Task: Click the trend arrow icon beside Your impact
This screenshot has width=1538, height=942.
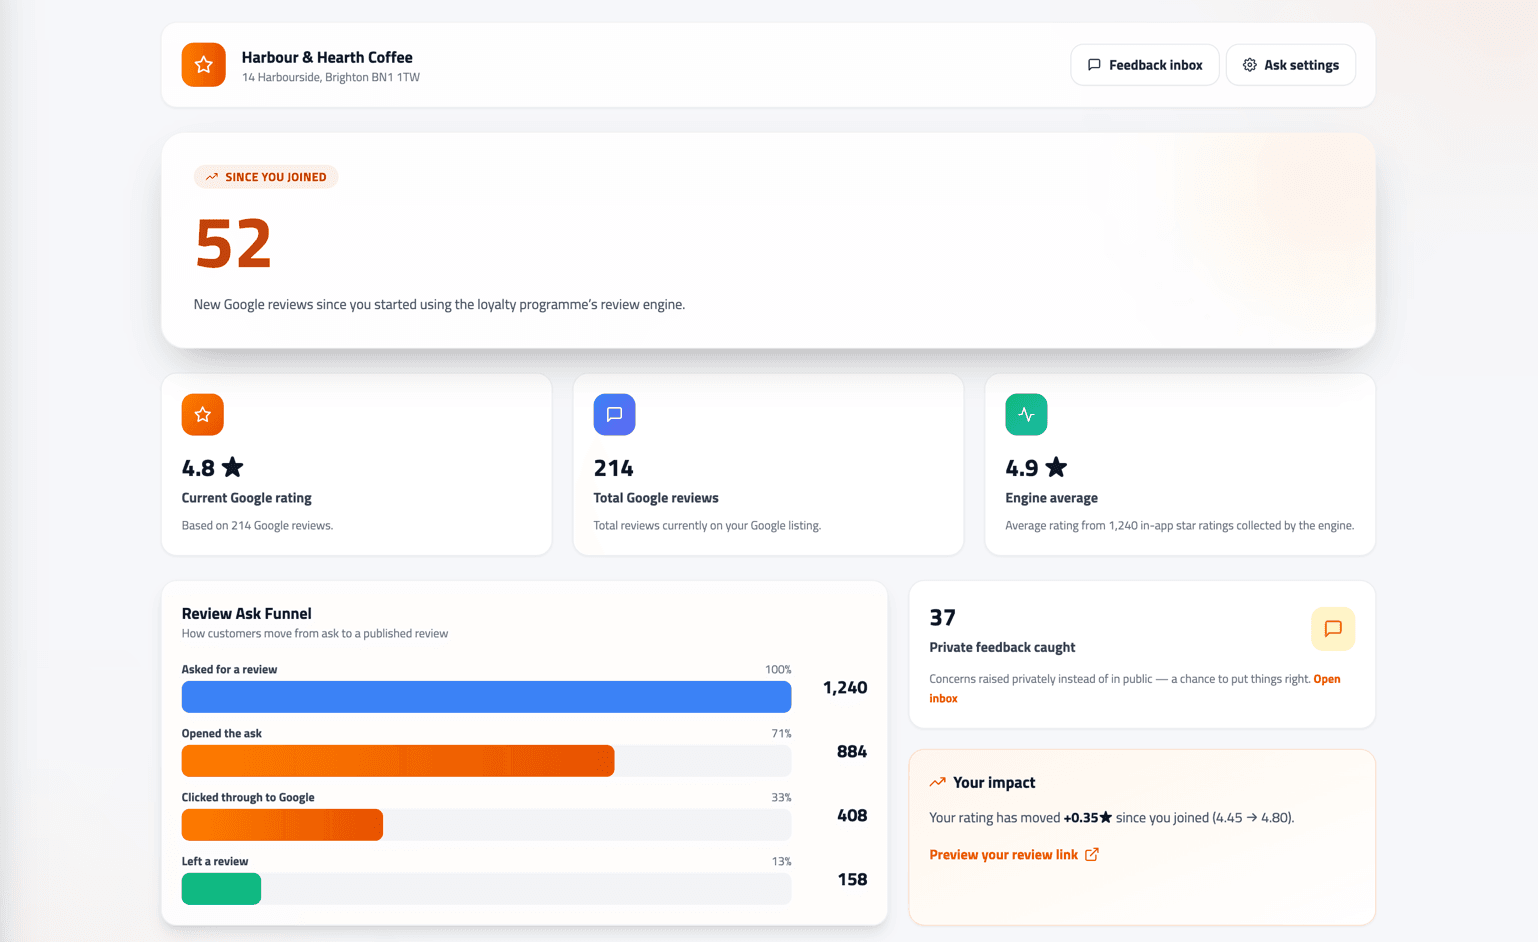Action: (x=937, y=782)
